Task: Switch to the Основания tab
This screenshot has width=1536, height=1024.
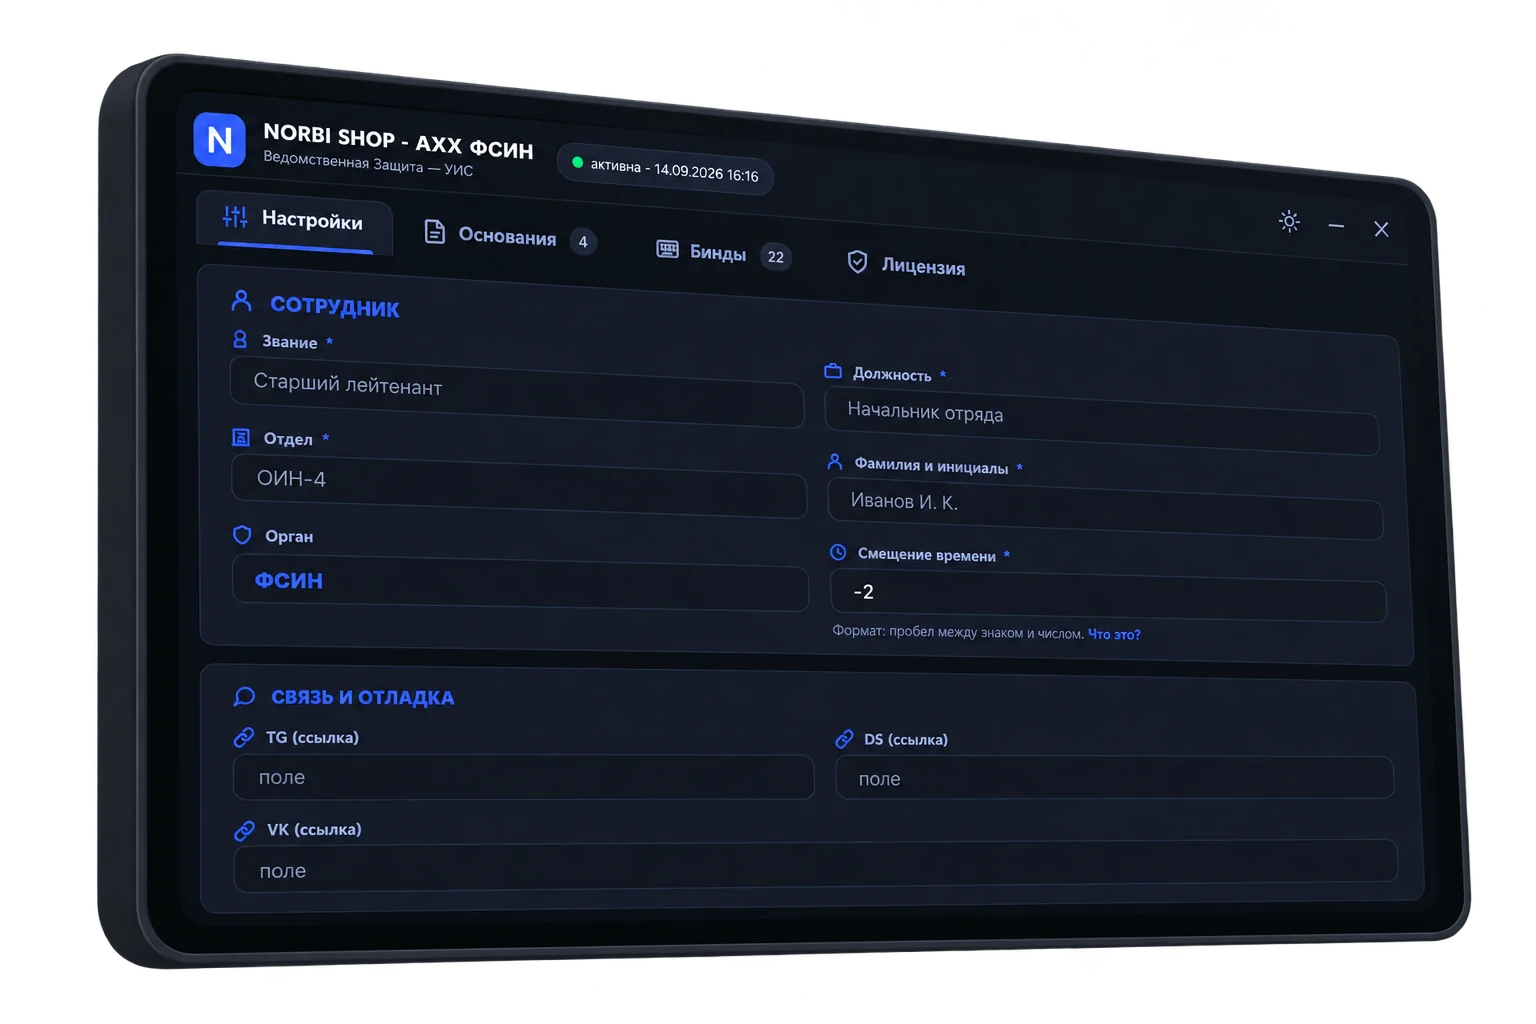Action: tap(510, 237)
